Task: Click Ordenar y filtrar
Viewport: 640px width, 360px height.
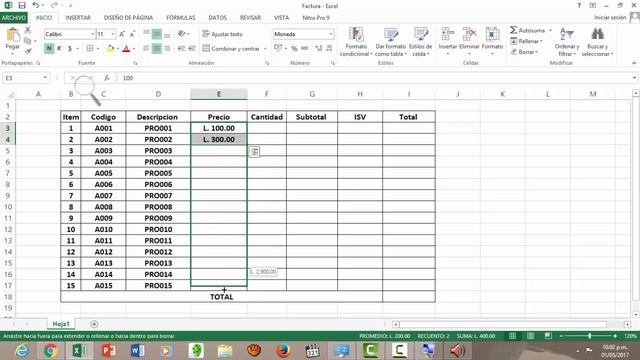Action: pos(567,42)
